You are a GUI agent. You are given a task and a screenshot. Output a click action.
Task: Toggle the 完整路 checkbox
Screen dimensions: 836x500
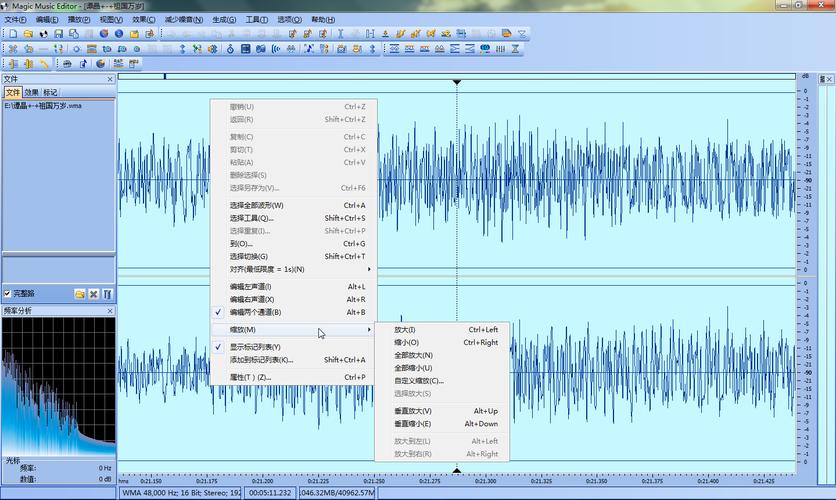point(7,294)
